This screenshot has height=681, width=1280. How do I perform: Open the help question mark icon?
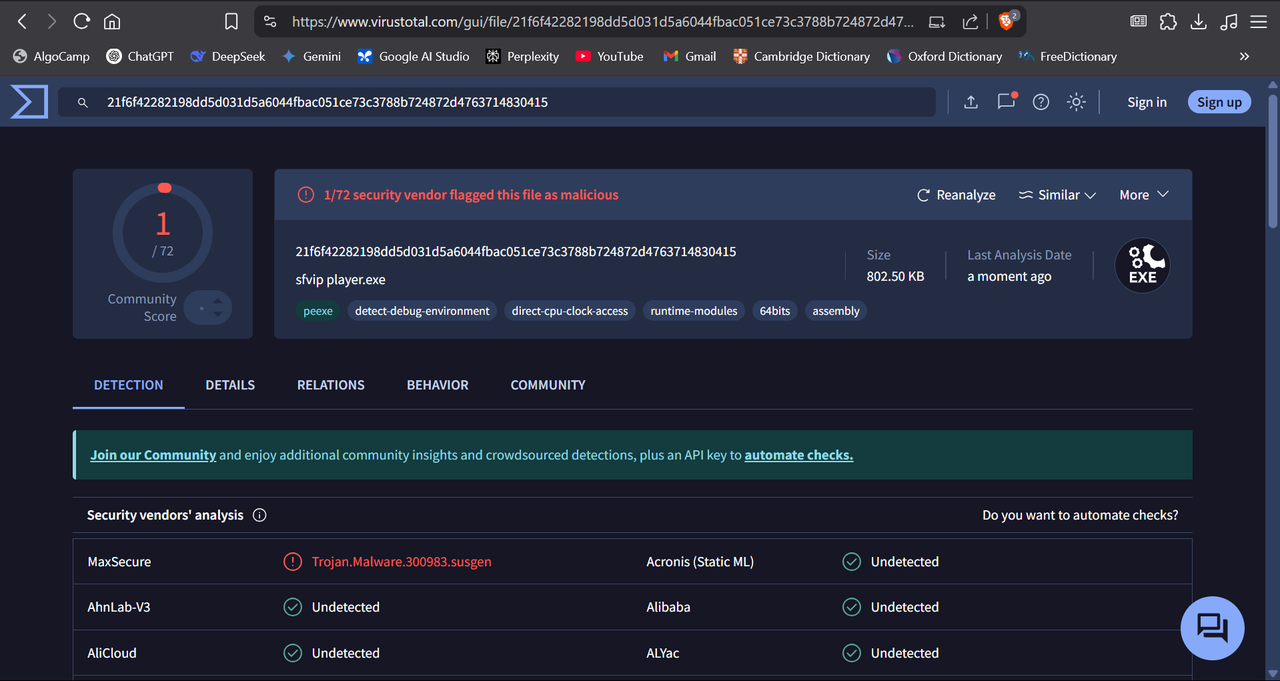(1041, 102)
